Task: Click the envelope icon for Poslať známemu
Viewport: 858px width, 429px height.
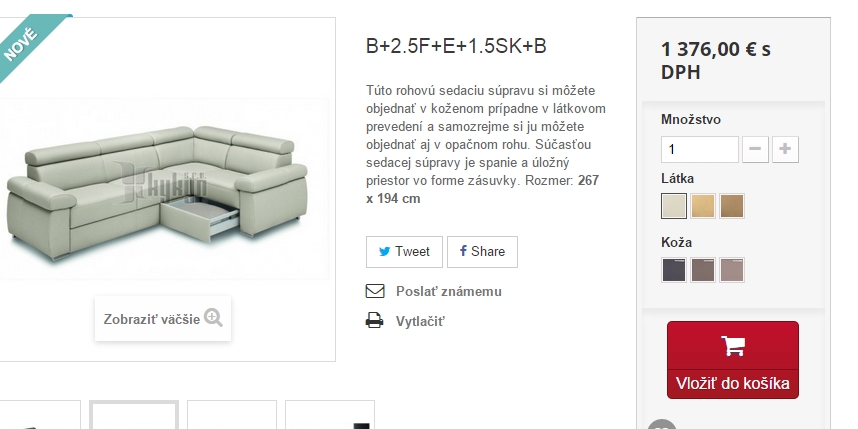Action: (x=375, y=291)
